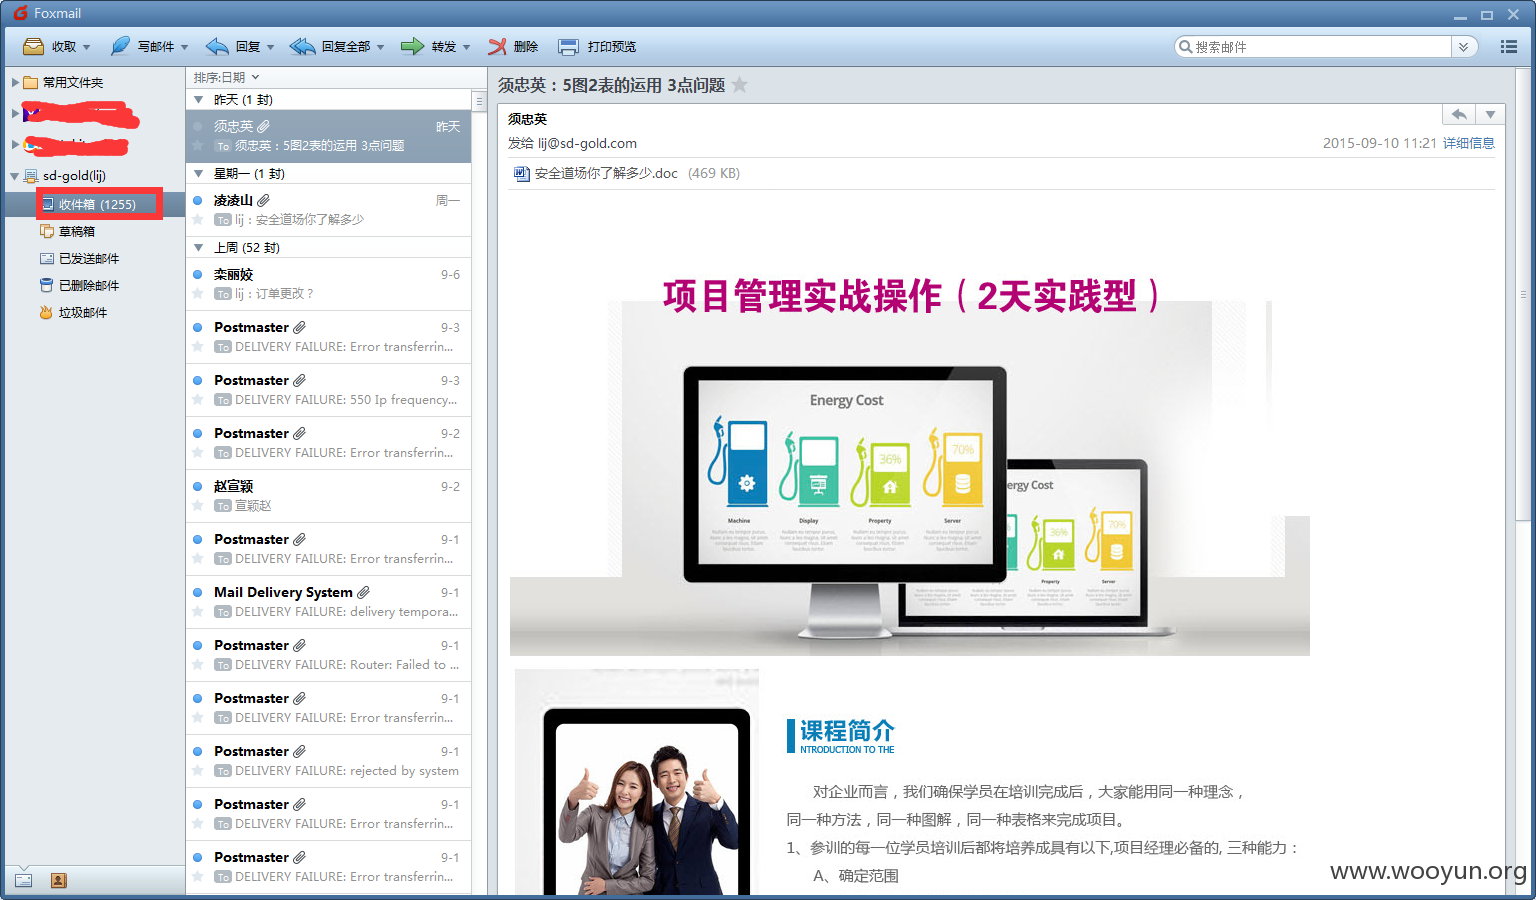This screenshot has height=900, width=1536.
Task: Select the 收件箱 (1255) inbox folder
Action: tap(99, 204)
